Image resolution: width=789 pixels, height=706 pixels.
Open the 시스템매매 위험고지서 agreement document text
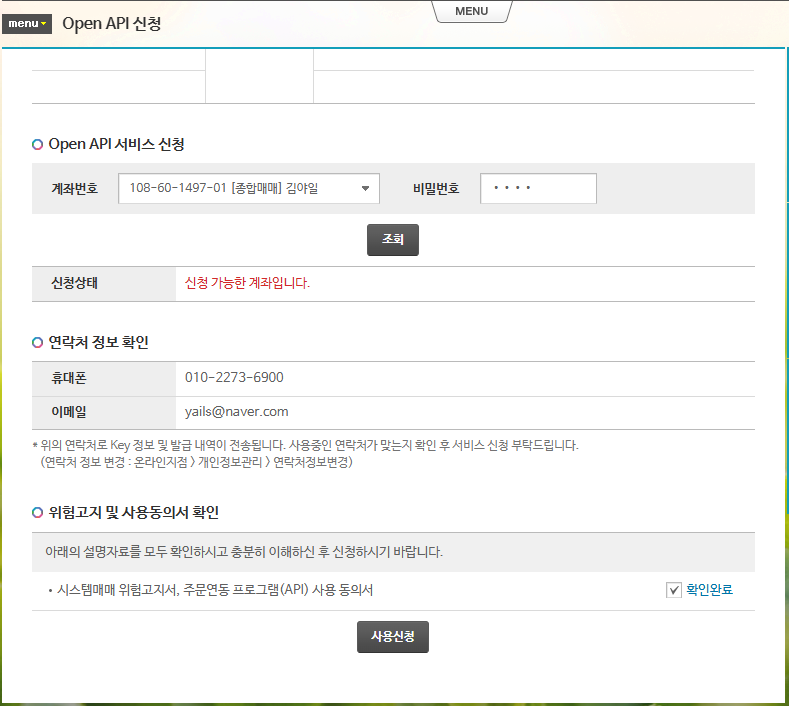pos(215,590)
